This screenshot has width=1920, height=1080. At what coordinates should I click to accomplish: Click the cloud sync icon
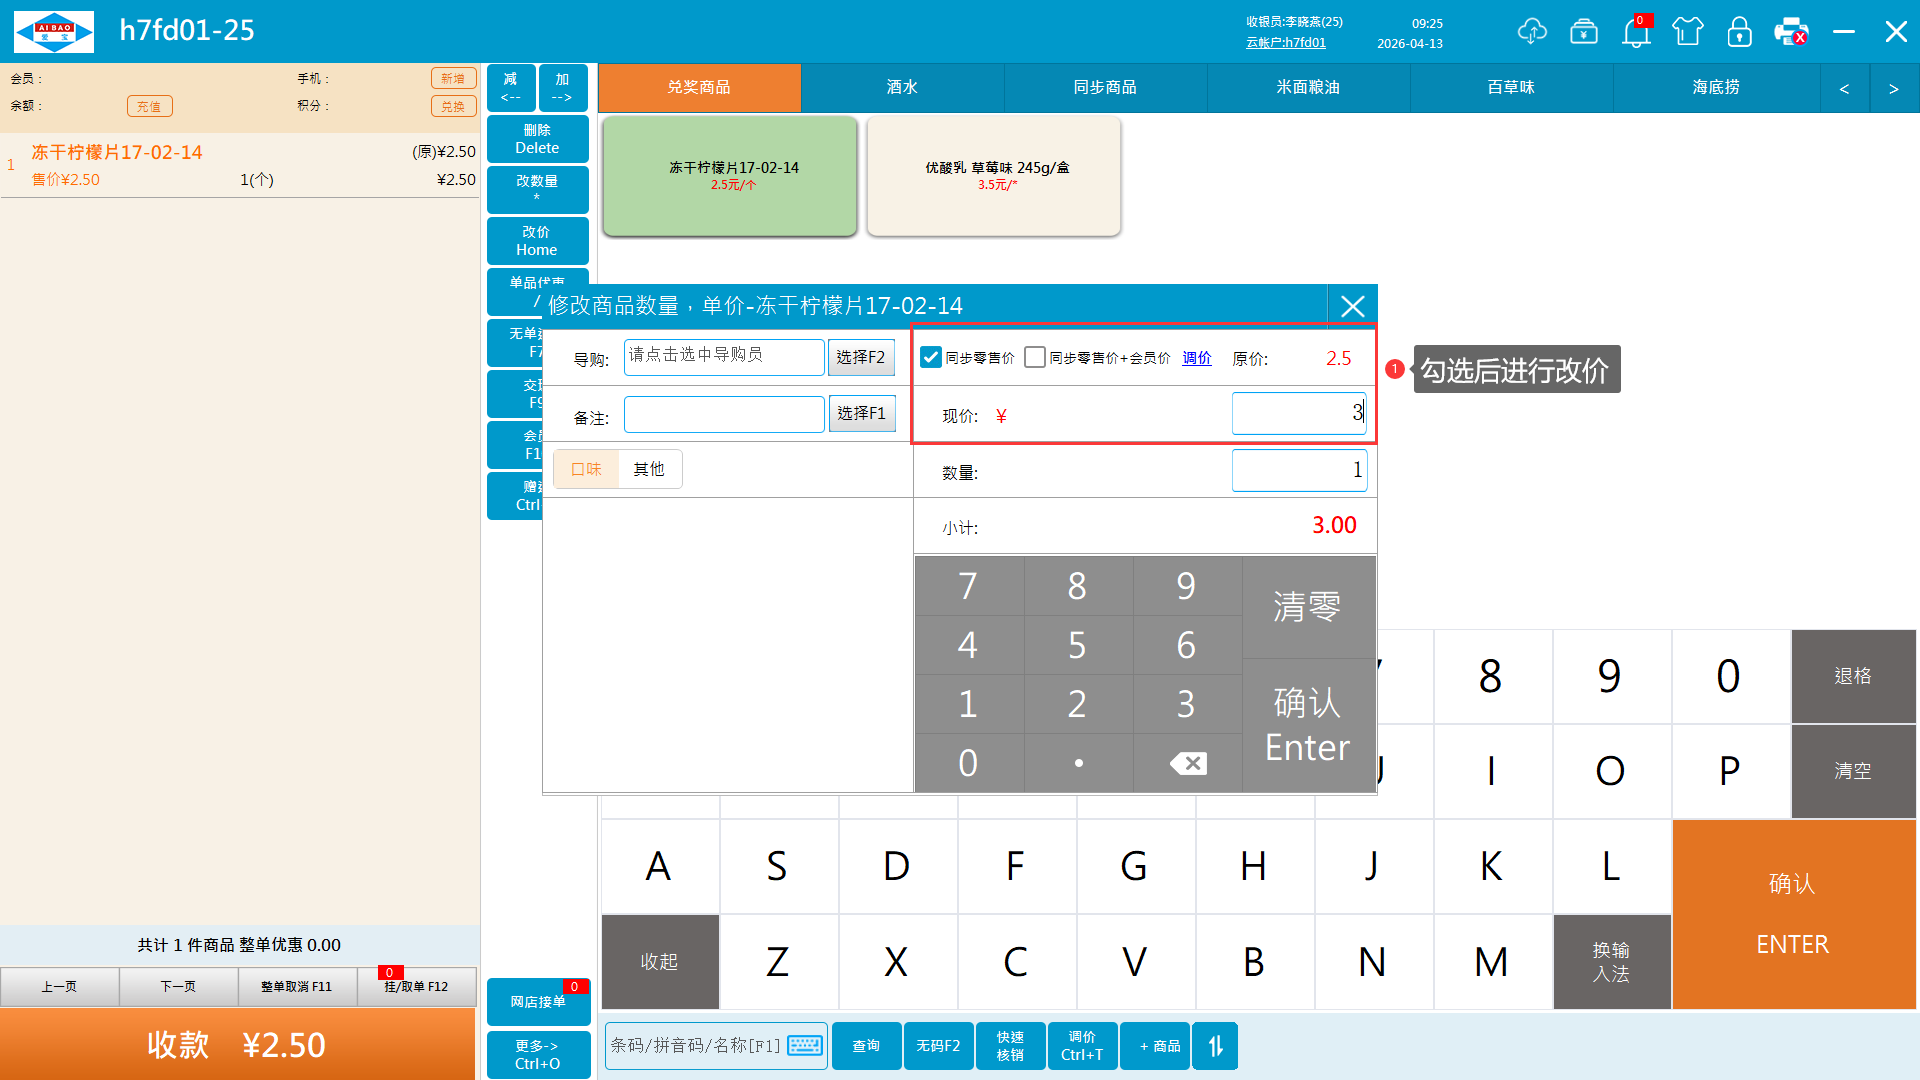coord(1531,32)
